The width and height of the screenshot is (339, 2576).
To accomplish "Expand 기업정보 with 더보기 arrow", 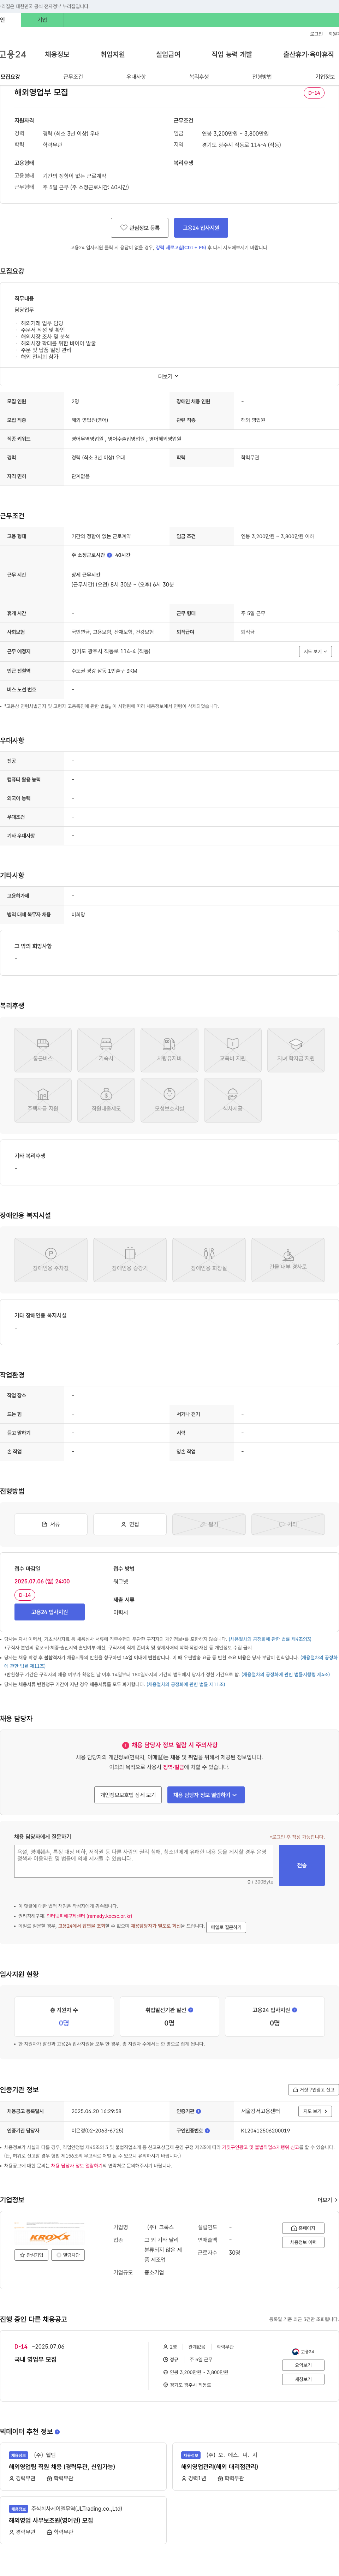I will pyautogui.click(x=327, y=2200).
